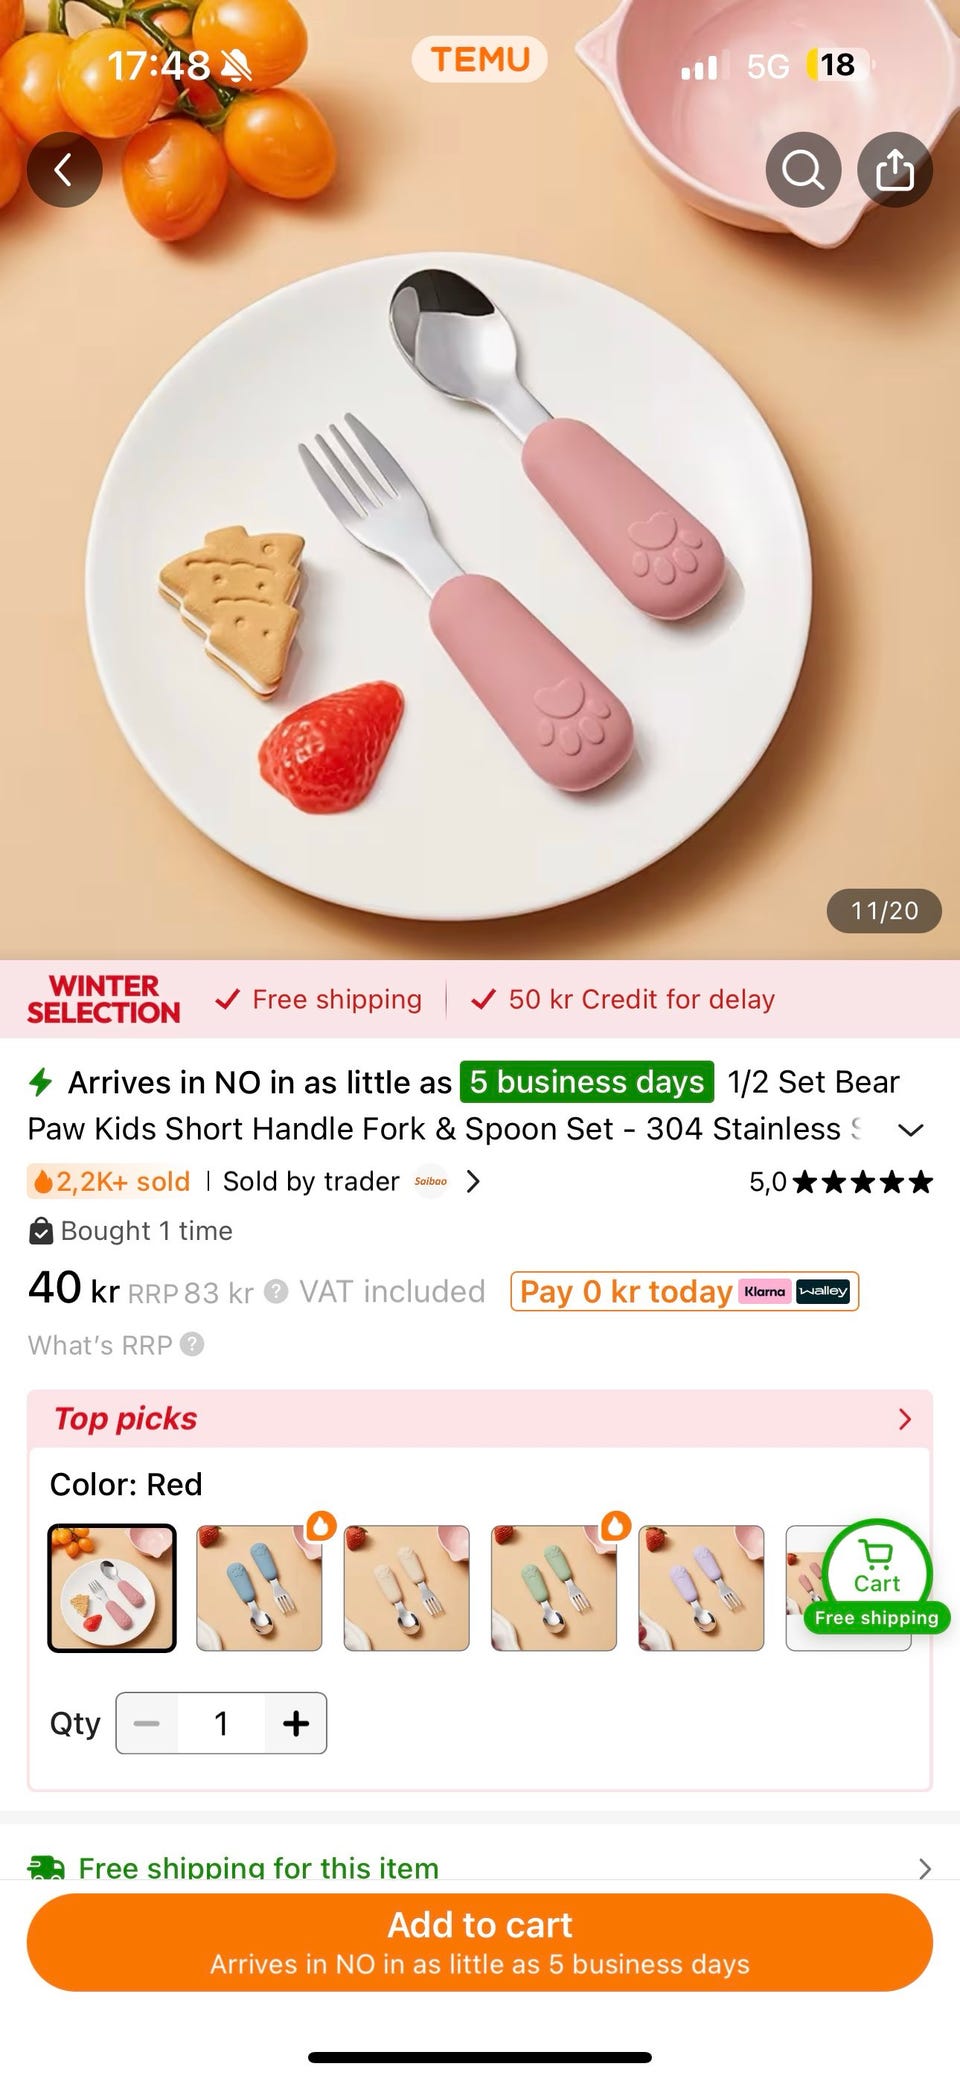Tap the Add to cart button
The height and width of the screenshot is (2081, 960).
(480, 1942)
